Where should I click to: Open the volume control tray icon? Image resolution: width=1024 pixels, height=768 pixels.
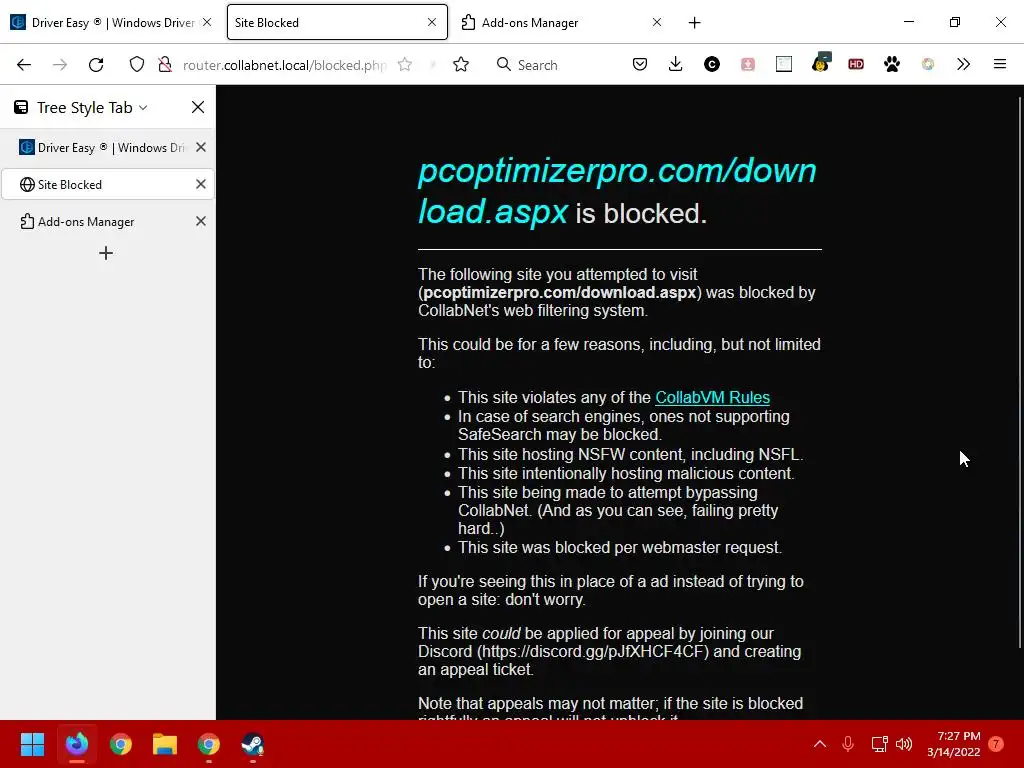point(904,744)
